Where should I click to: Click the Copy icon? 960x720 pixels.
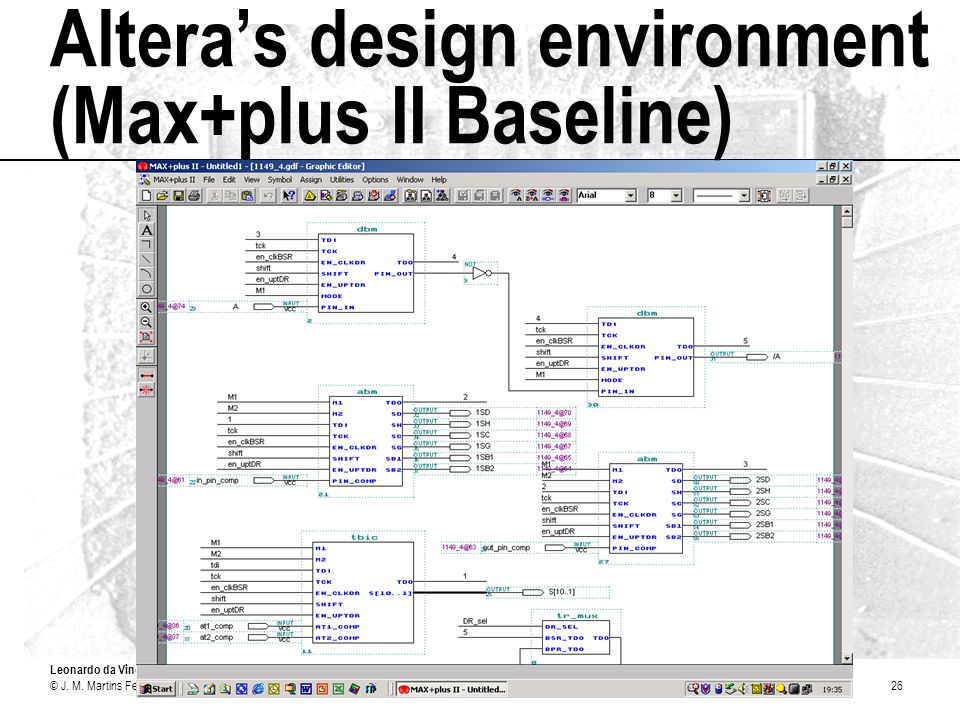coord(230,196)
